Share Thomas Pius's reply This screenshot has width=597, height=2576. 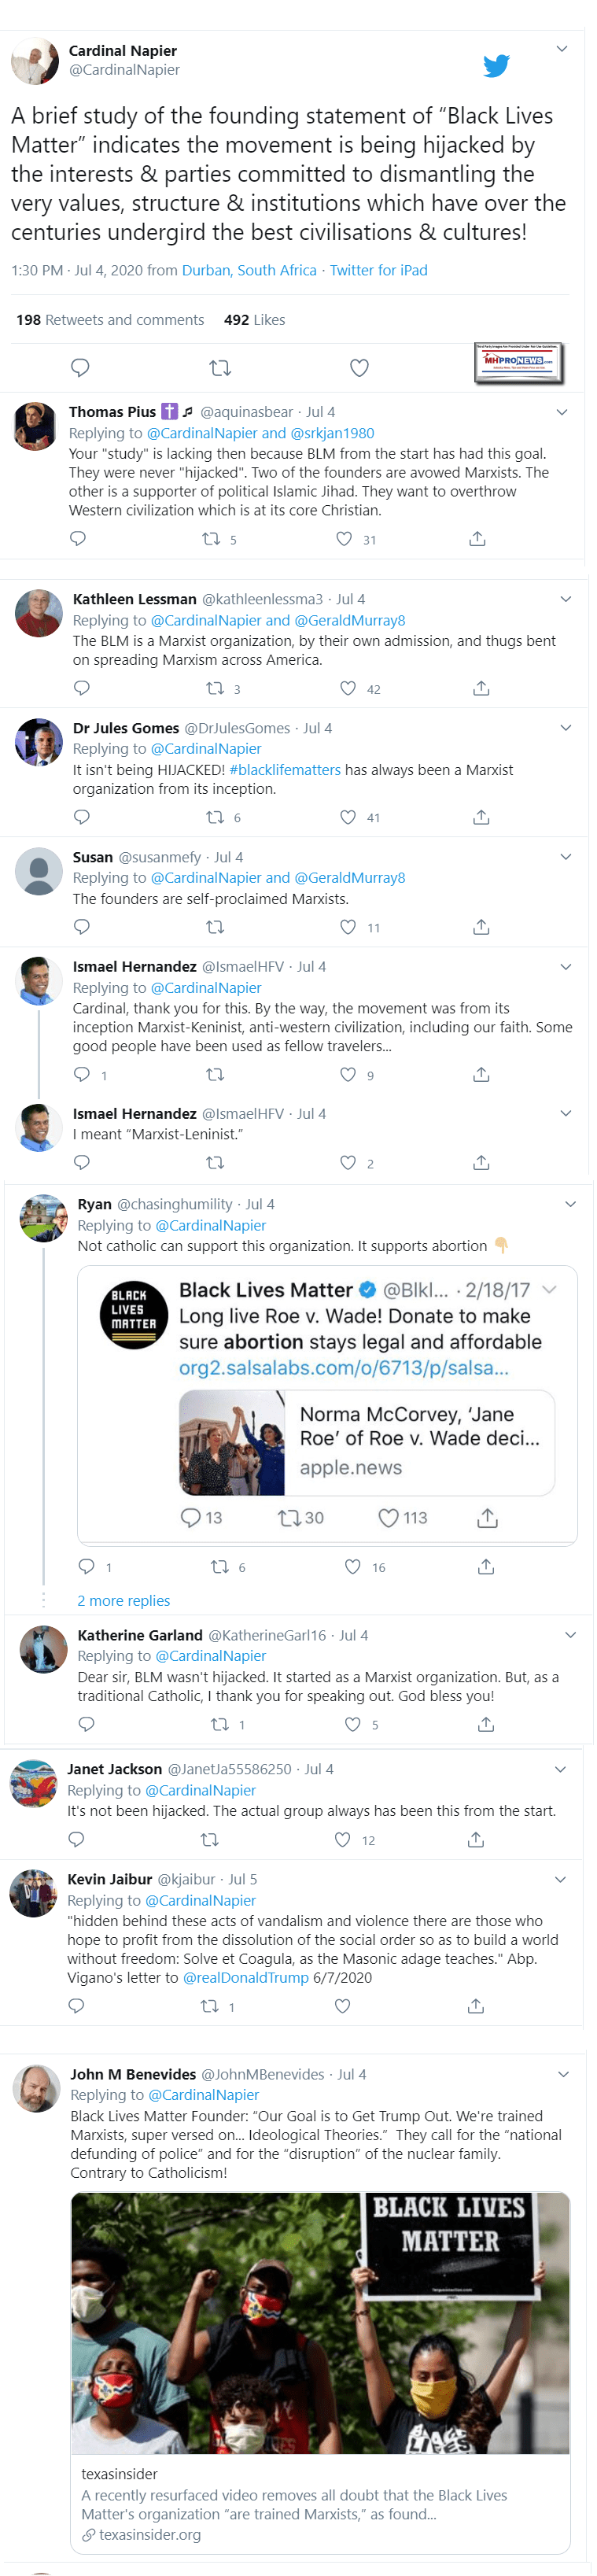point(477,539)
